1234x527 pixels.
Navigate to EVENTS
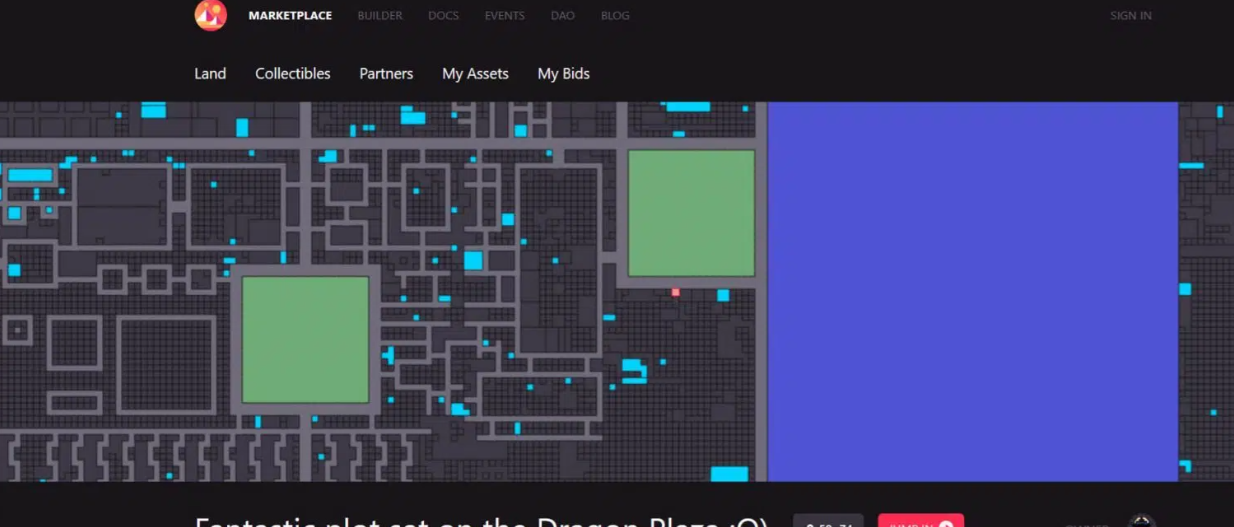coord(505,16)
